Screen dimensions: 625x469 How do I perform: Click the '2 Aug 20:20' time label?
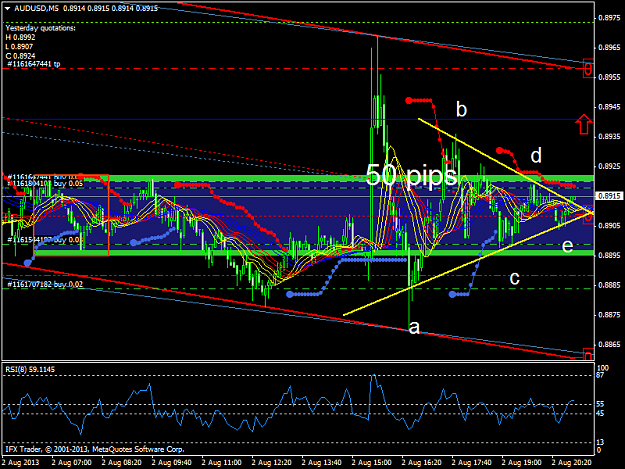[x=572, y=463]
